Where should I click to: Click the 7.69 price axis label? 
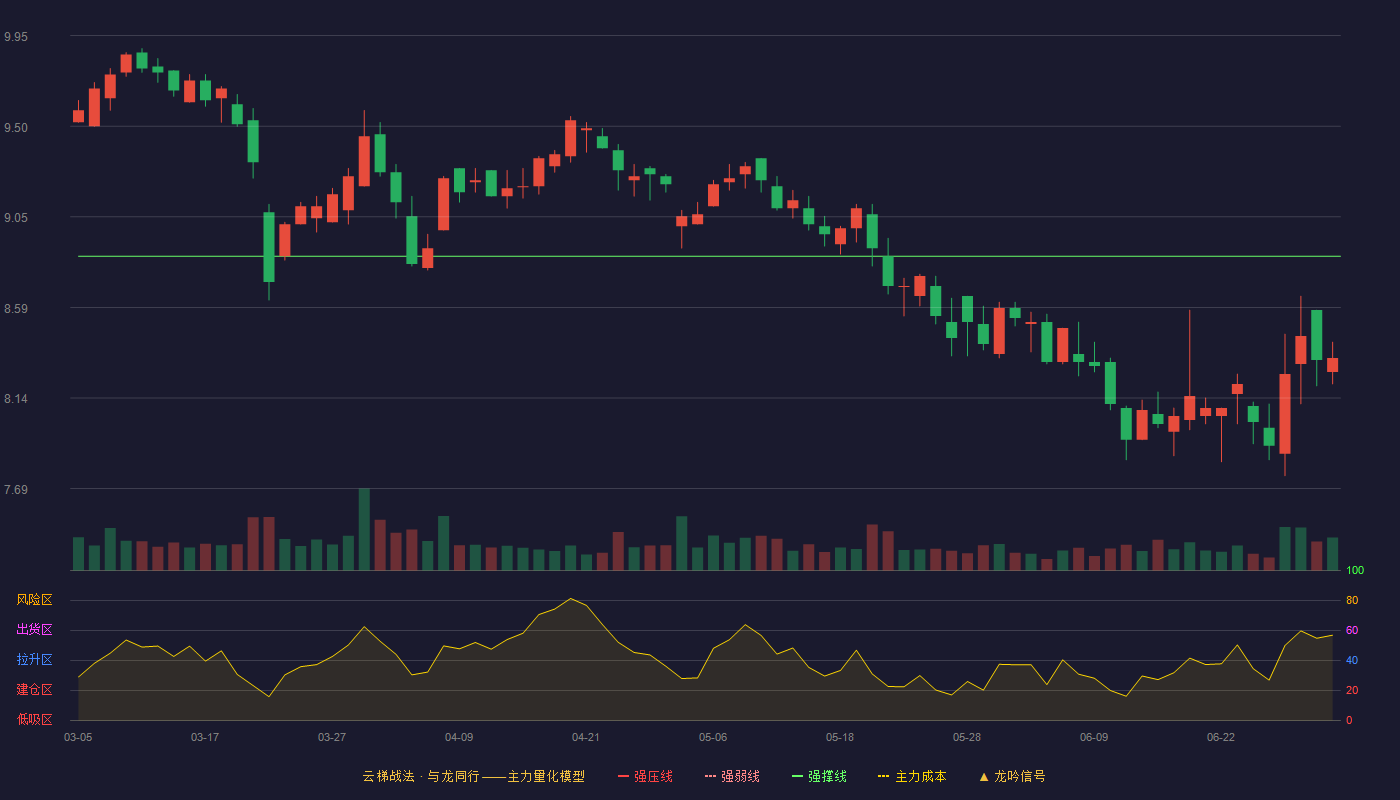point(16,490)
